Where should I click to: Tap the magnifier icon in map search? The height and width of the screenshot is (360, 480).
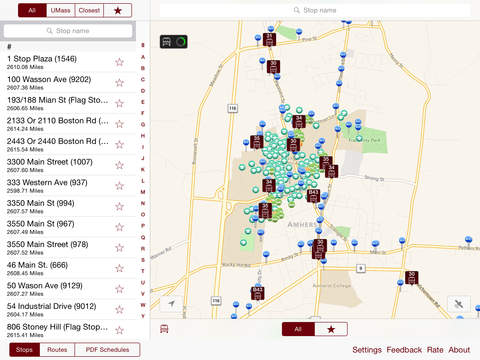click(296, 10)
